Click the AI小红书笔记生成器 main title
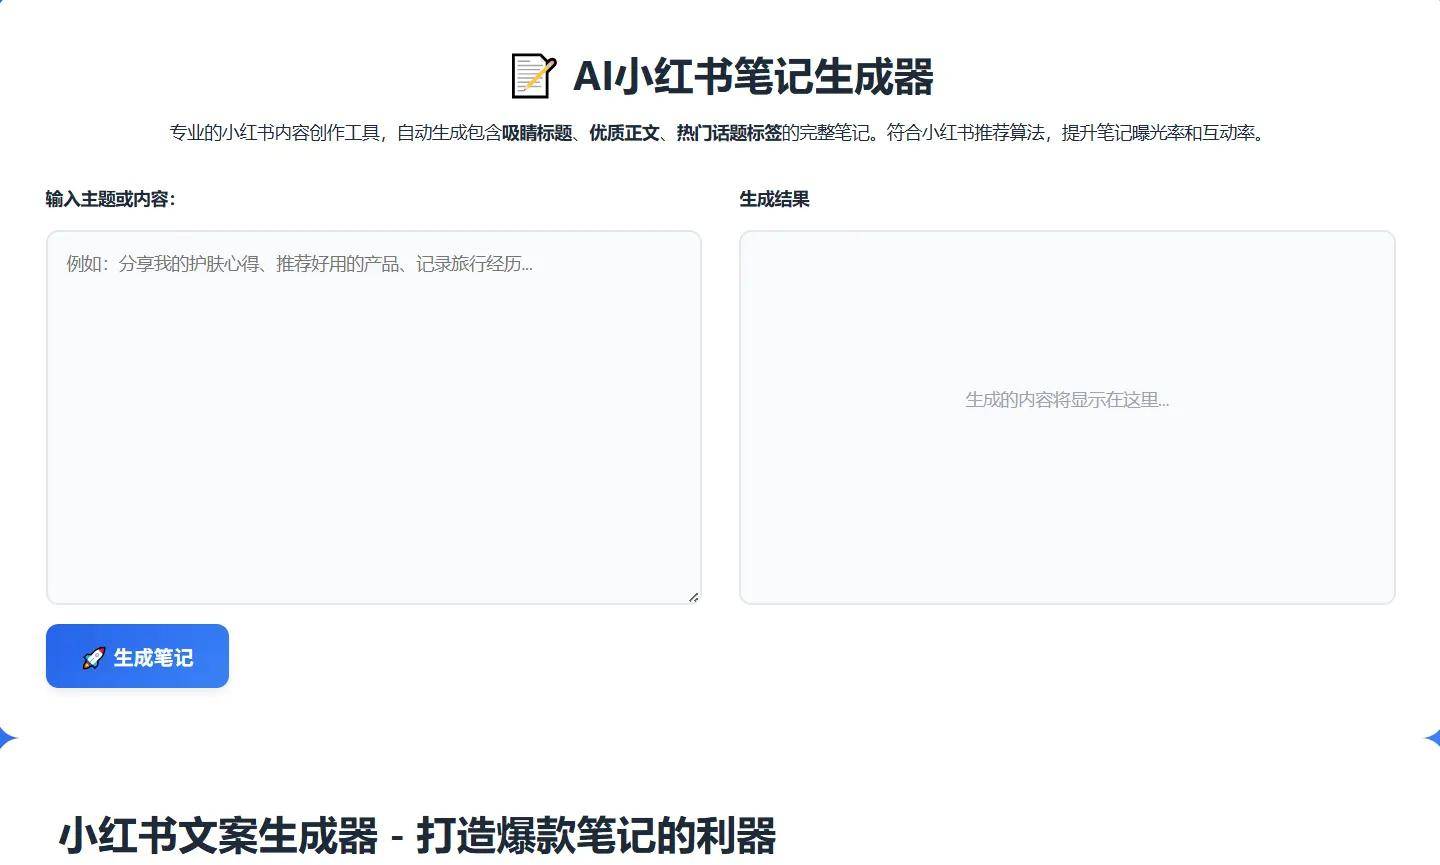1440x865 pixels. tap(752, 77)
